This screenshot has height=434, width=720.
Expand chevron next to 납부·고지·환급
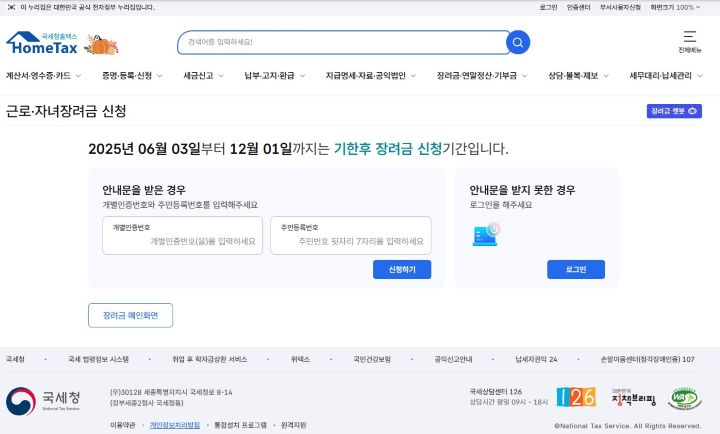[x=302, y=76]
